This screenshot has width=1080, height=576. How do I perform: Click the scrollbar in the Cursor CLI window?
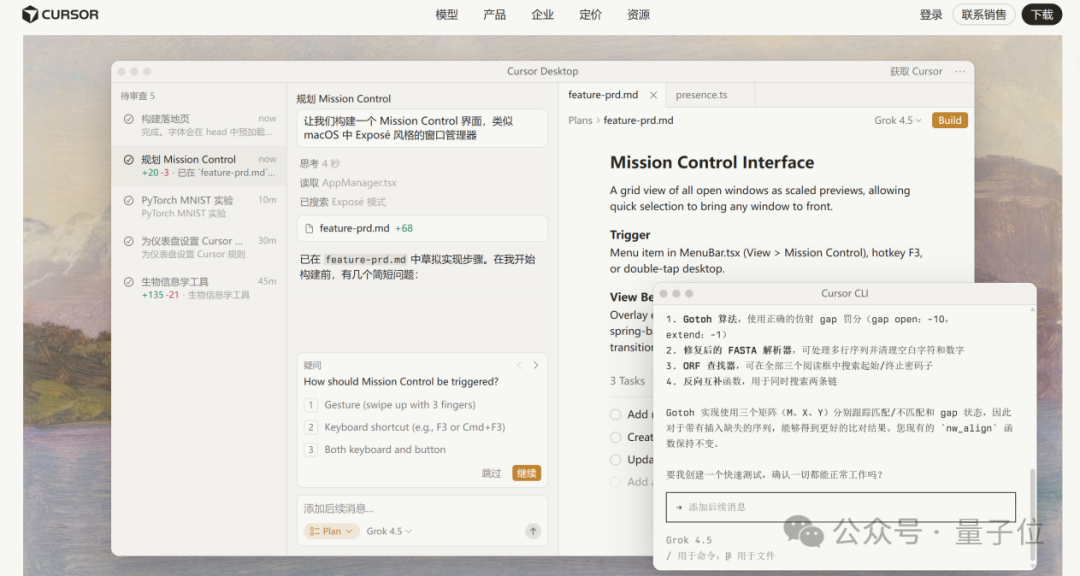click(x=1032, y=515)
